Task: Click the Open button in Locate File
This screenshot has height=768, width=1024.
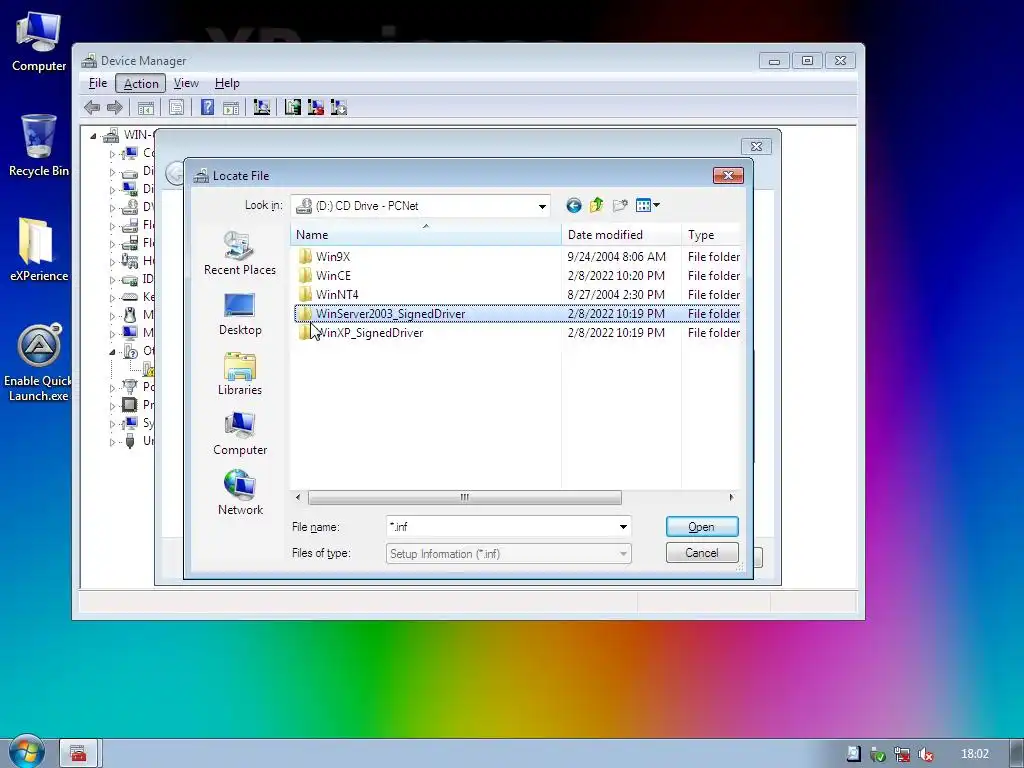Action: point(702,527)
